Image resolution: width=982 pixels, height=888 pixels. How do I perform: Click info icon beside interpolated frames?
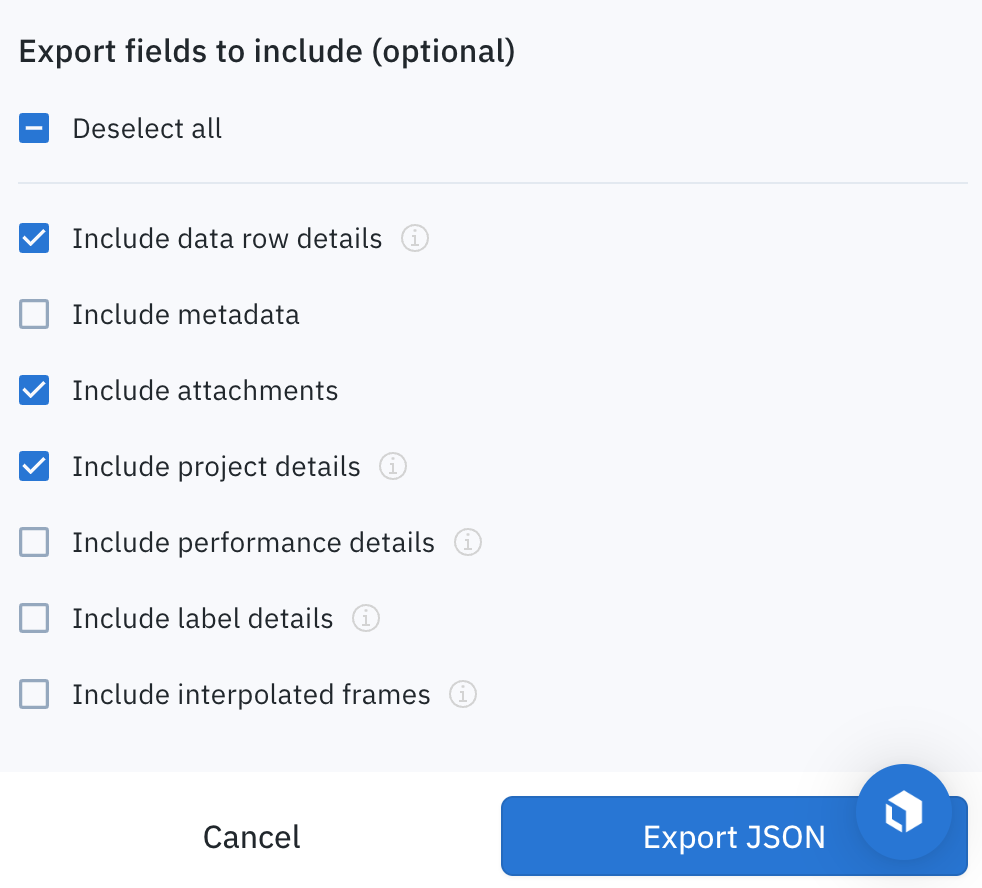point(463,694)
